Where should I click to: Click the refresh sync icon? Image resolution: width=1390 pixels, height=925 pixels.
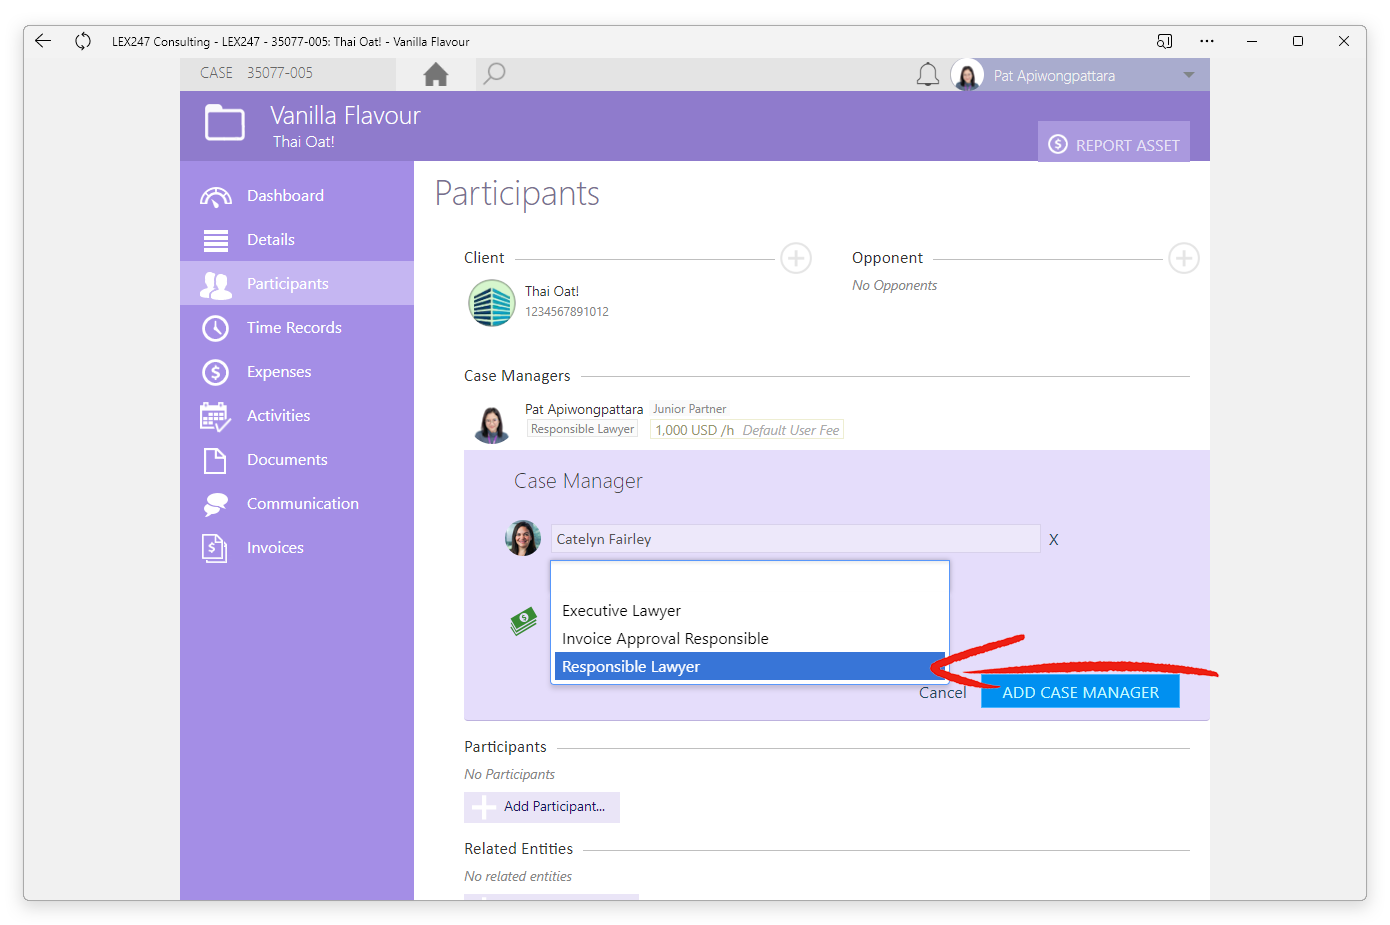83,41
